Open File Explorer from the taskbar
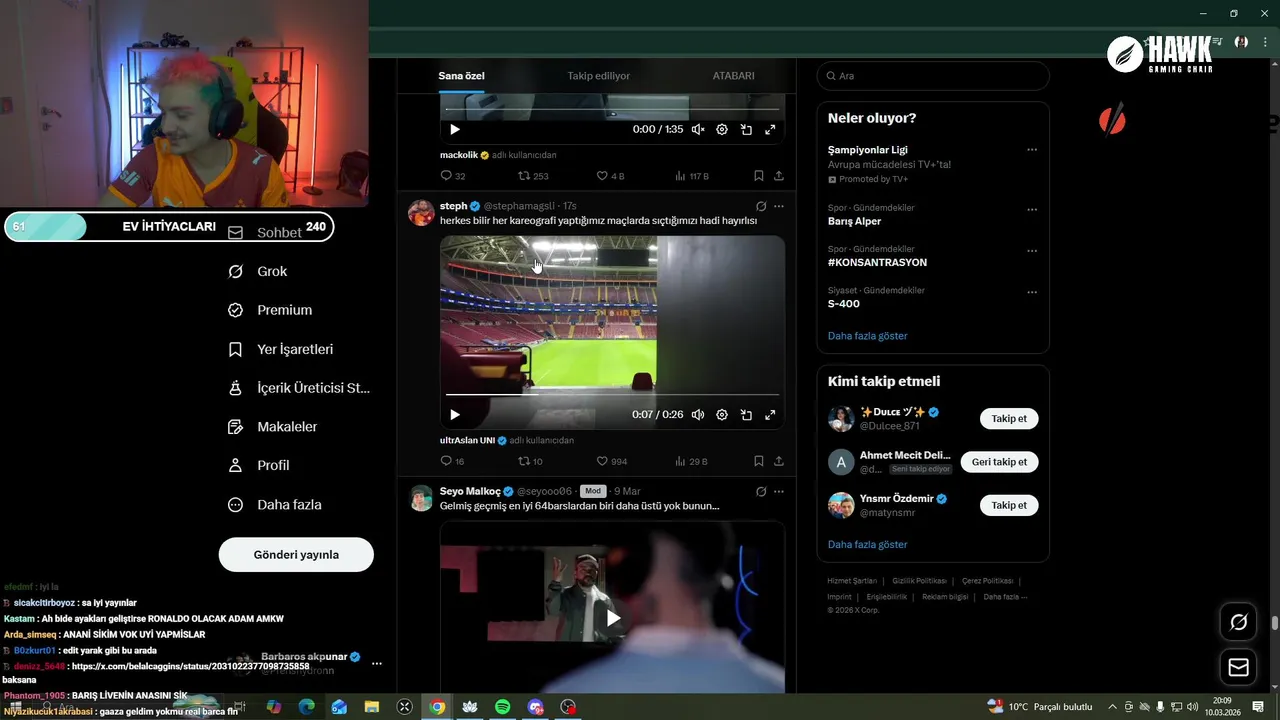The width and height of the screenshot is (1280, 720). [x=372, y=707]
